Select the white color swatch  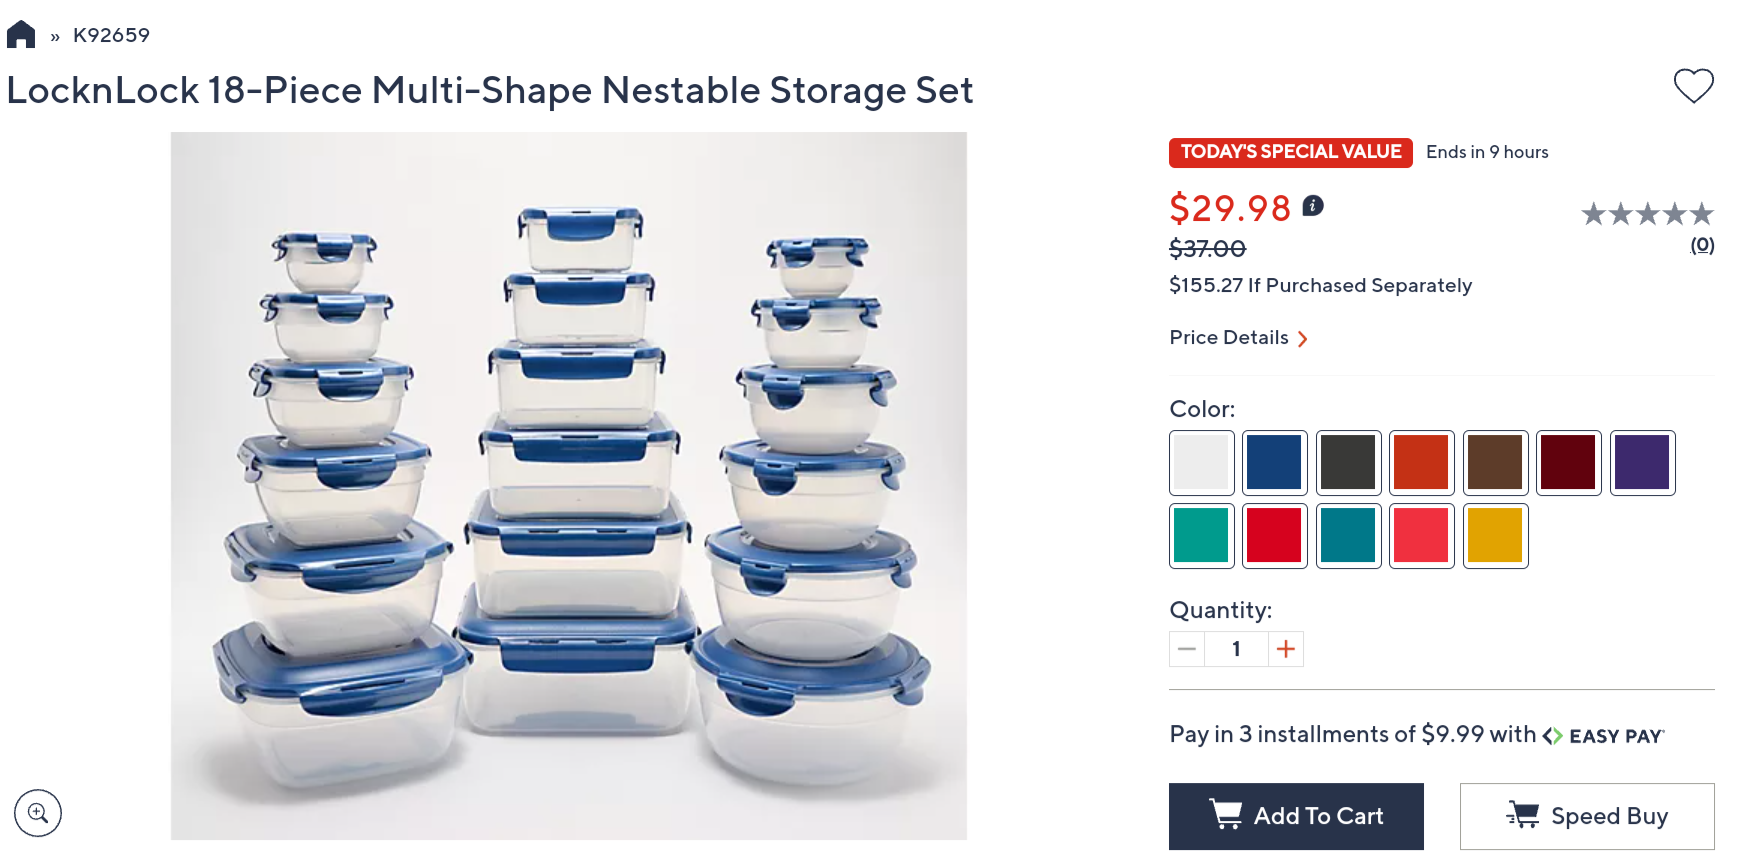point(1201,463)
